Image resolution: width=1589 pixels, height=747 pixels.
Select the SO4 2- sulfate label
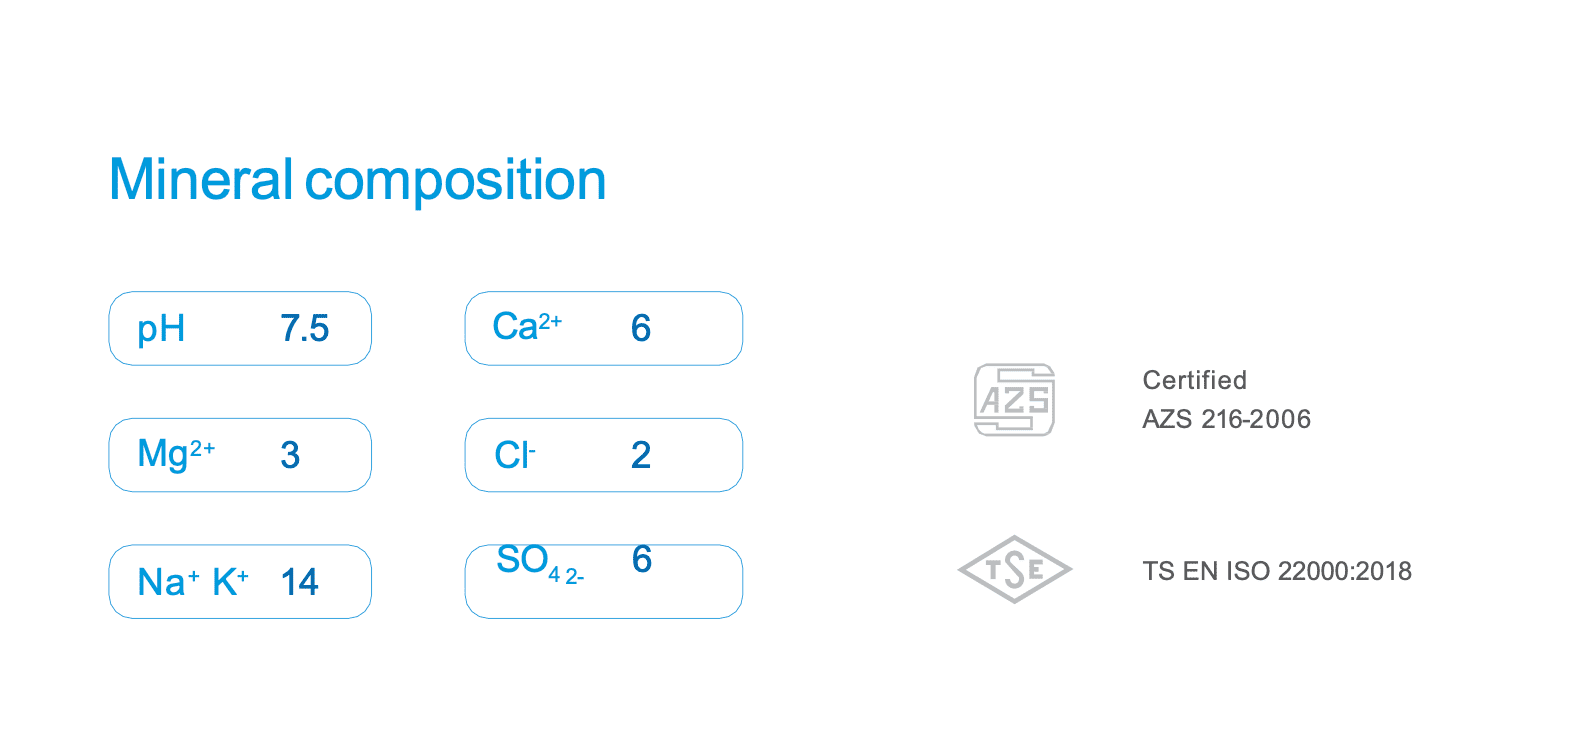coord(538,563)
